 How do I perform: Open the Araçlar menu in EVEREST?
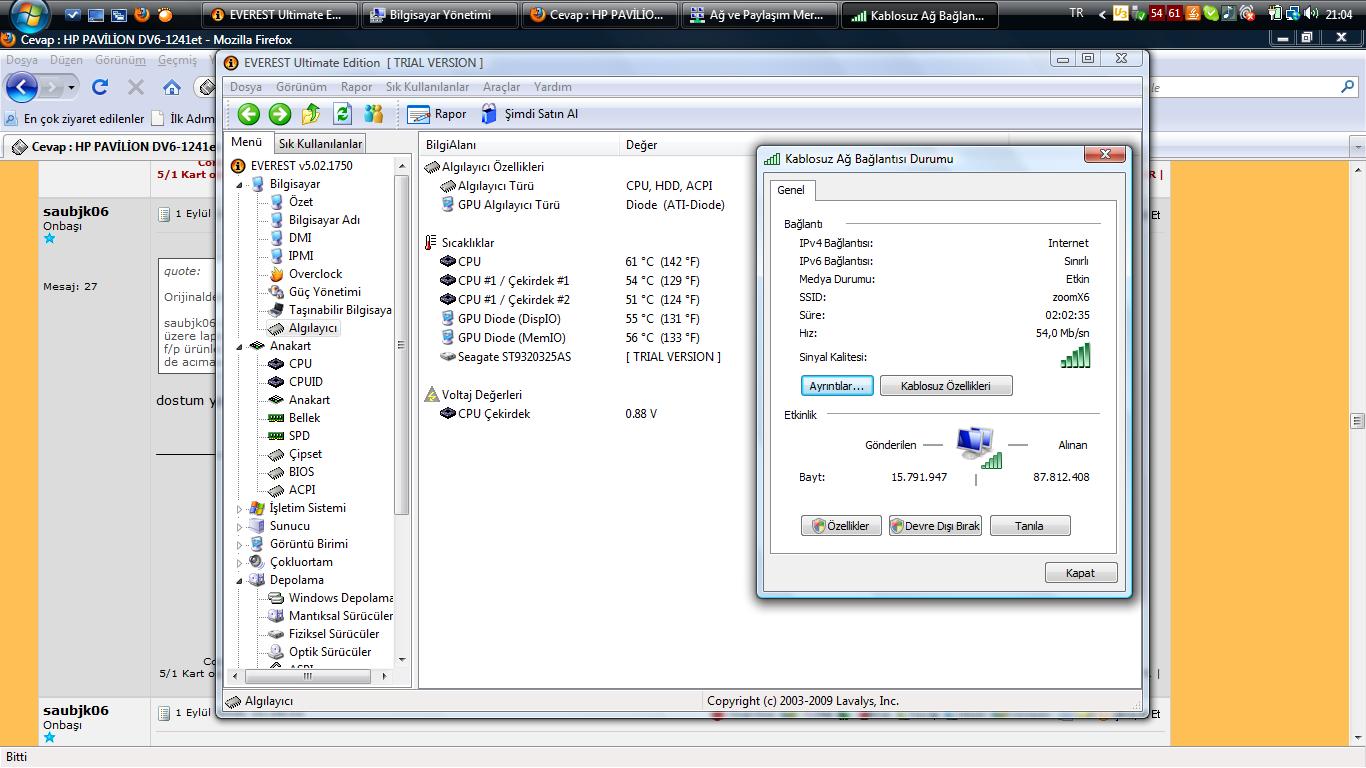click(x=501, y=87)
